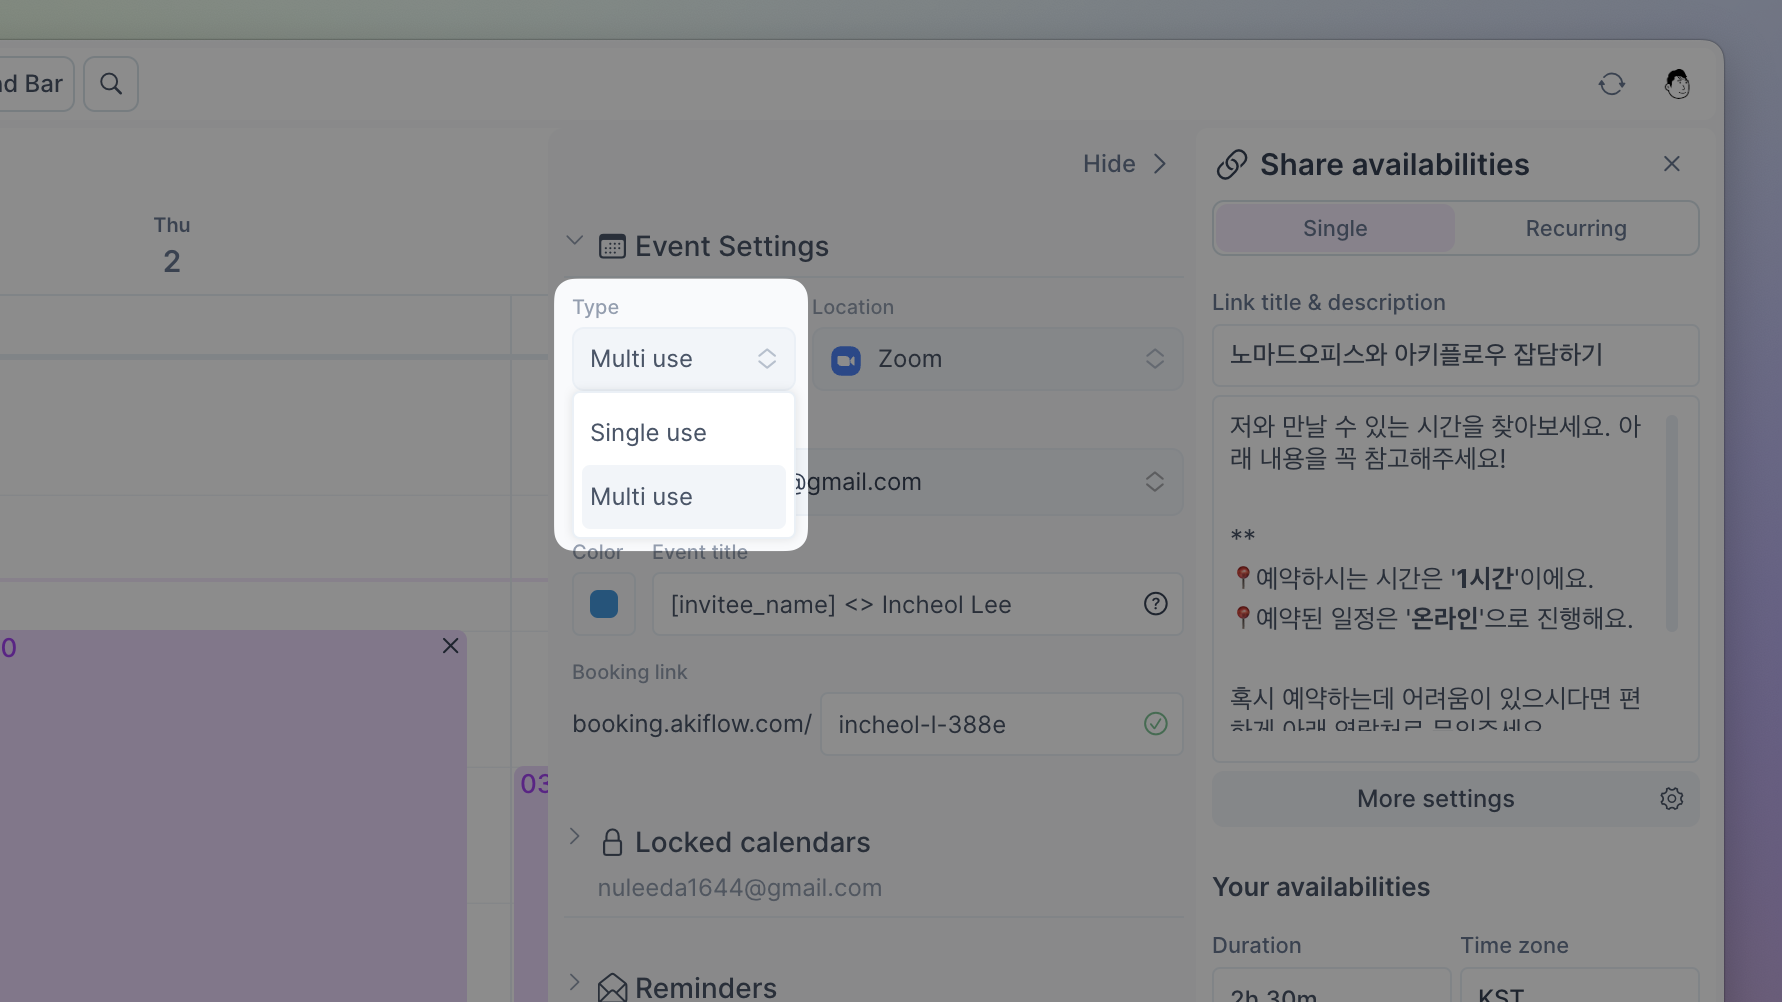The image size is (1782, 1002).
Task: Select Multi use option in list
Action: click(x=684, y=497)
